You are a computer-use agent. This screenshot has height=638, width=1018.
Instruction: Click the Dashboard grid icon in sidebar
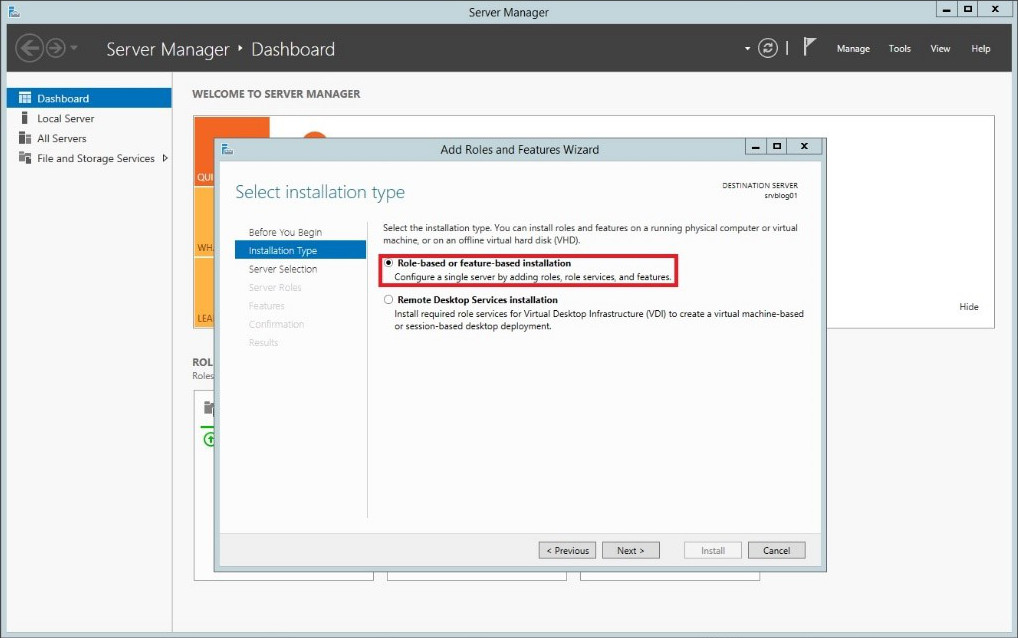point(25,98)
